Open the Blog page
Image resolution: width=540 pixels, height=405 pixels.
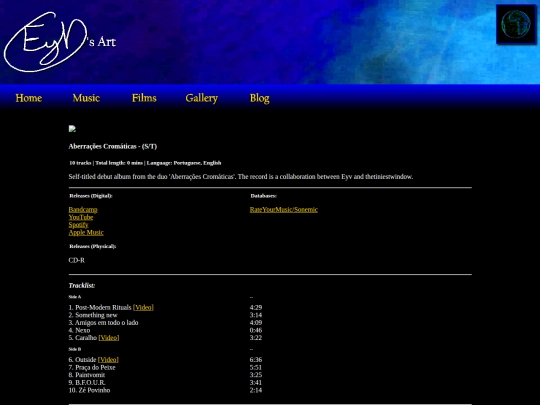(259, 98)
